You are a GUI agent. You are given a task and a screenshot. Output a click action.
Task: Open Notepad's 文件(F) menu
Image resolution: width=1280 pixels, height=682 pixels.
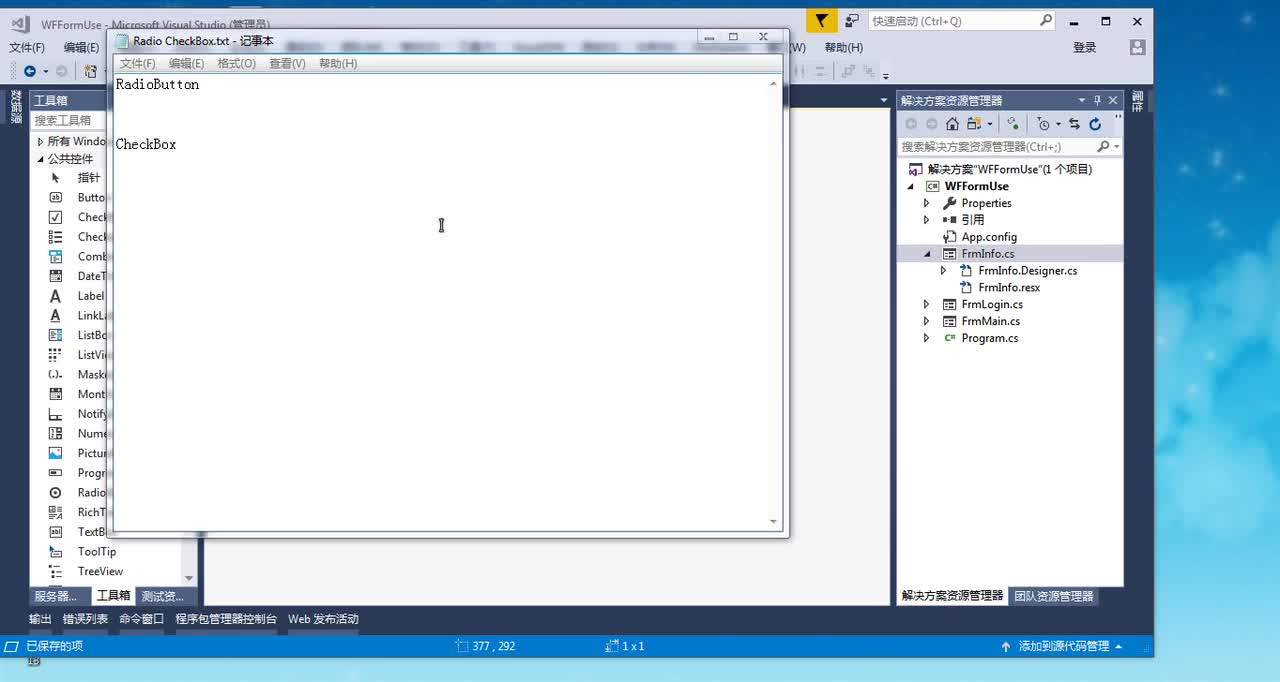click(138, 63)
